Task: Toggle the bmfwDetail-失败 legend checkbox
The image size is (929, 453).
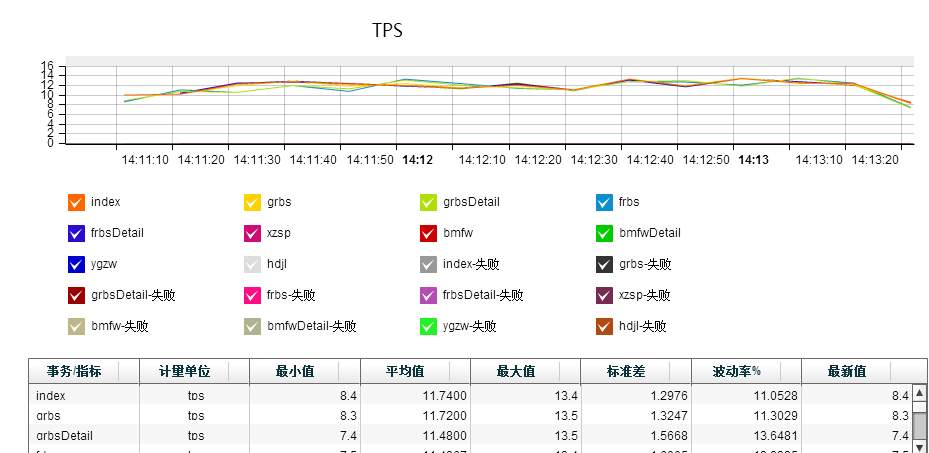Action: click(x=252, y=326)
